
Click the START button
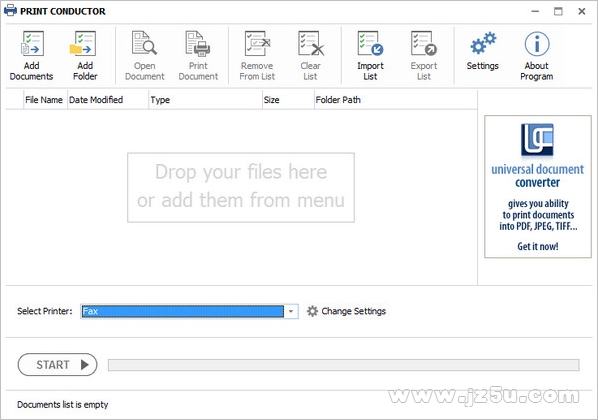click(57, 365)
